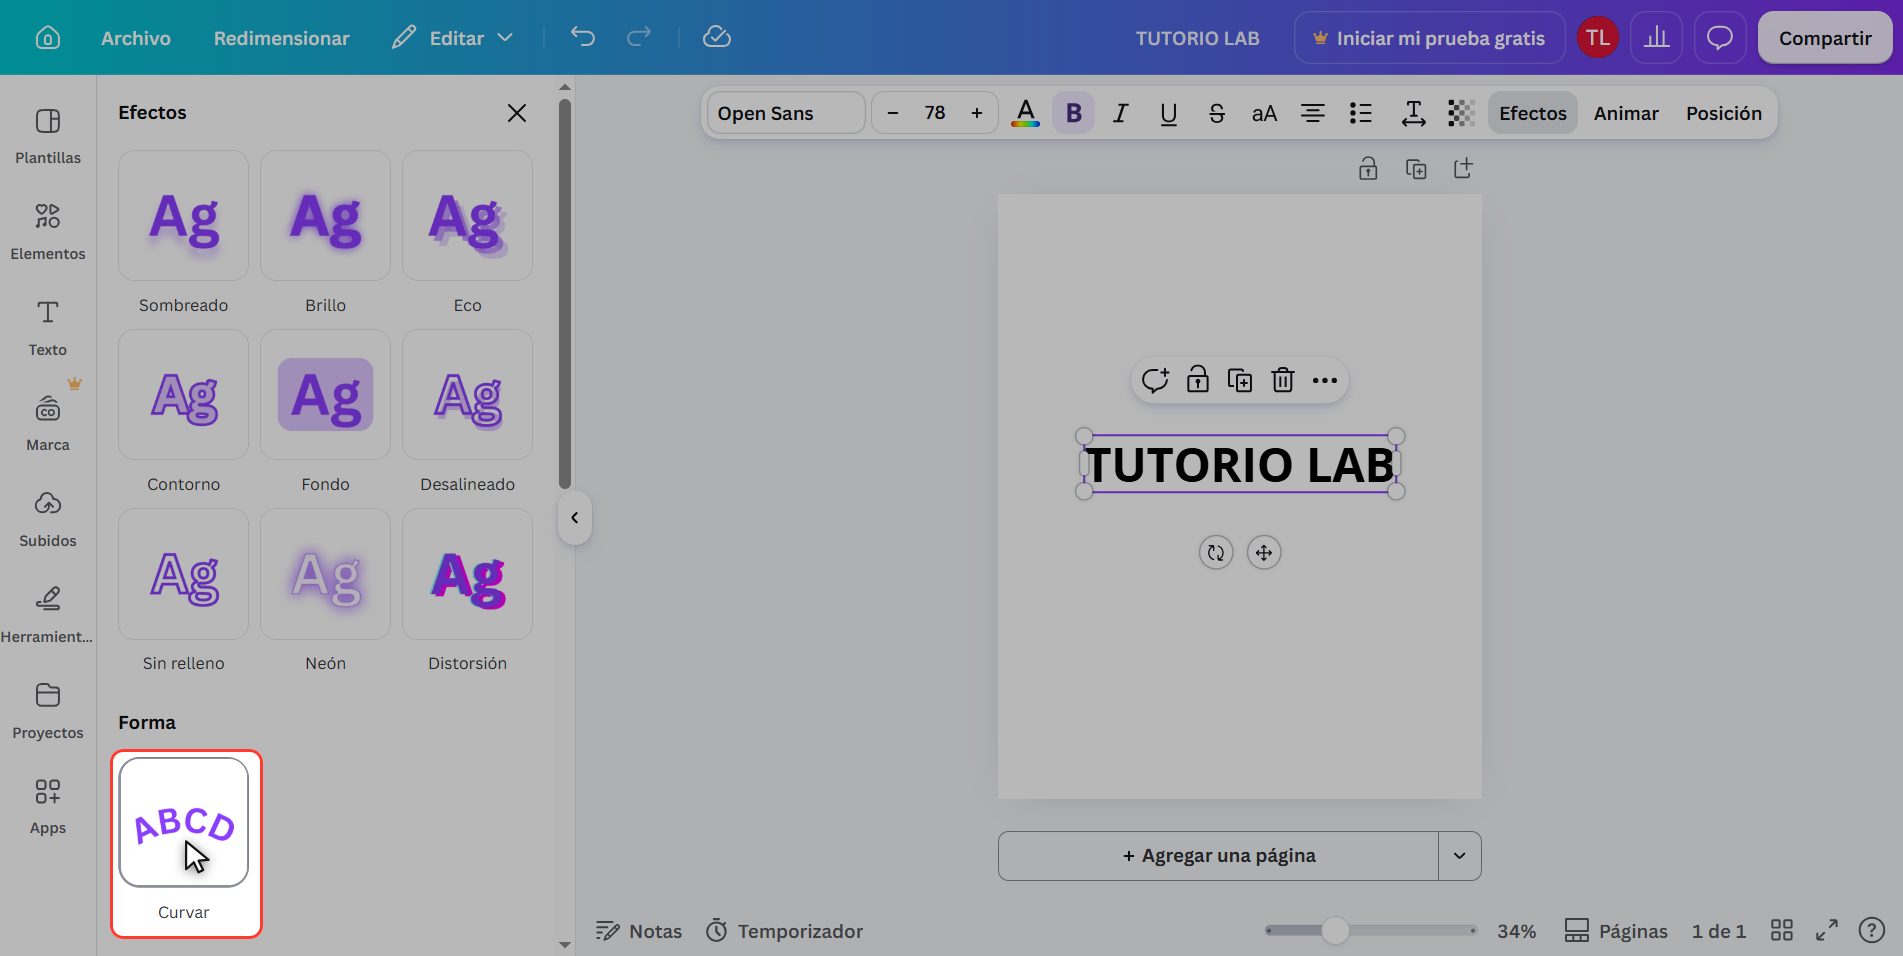The width and height of the screenshot is (1903, 956).
Task: Click the Compartir button
Action: [1825, 38]
